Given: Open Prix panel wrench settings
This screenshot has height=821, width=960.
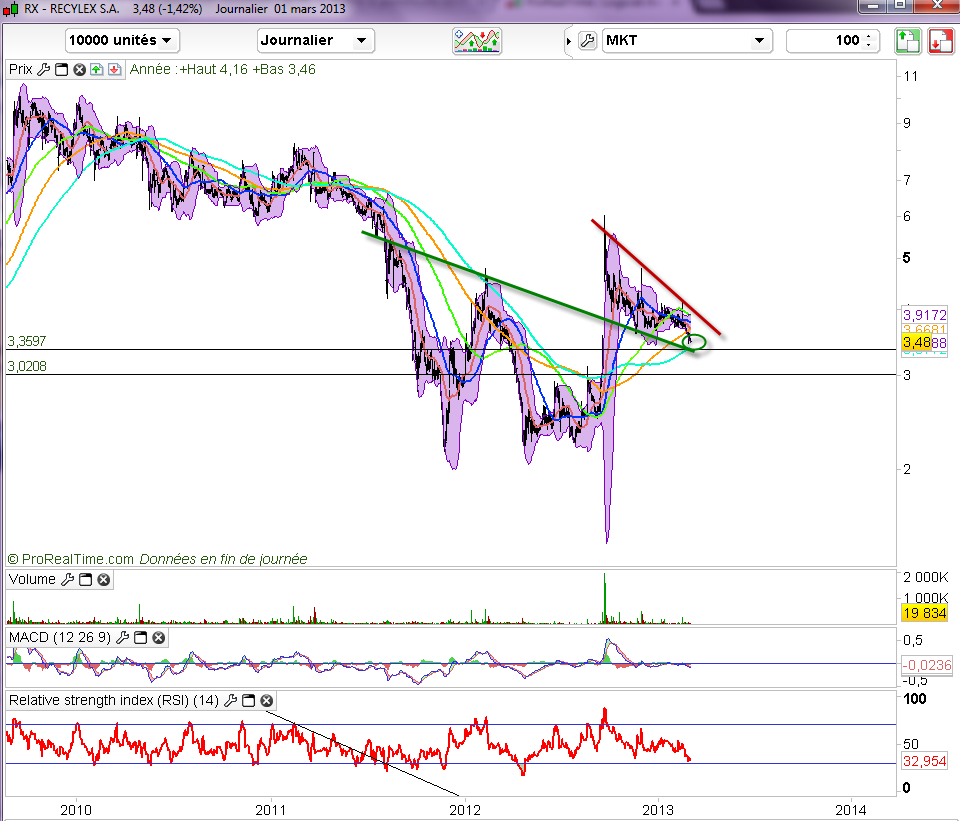Looking at the screenshot, I should click(x=43, y=70).
